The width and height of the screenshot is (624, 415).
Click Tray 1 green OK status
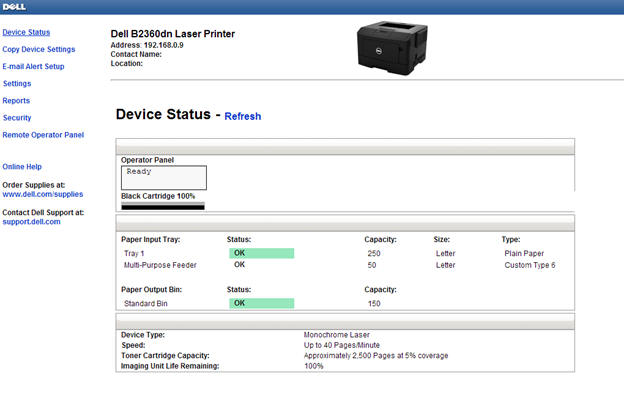[x=261, y=253]
